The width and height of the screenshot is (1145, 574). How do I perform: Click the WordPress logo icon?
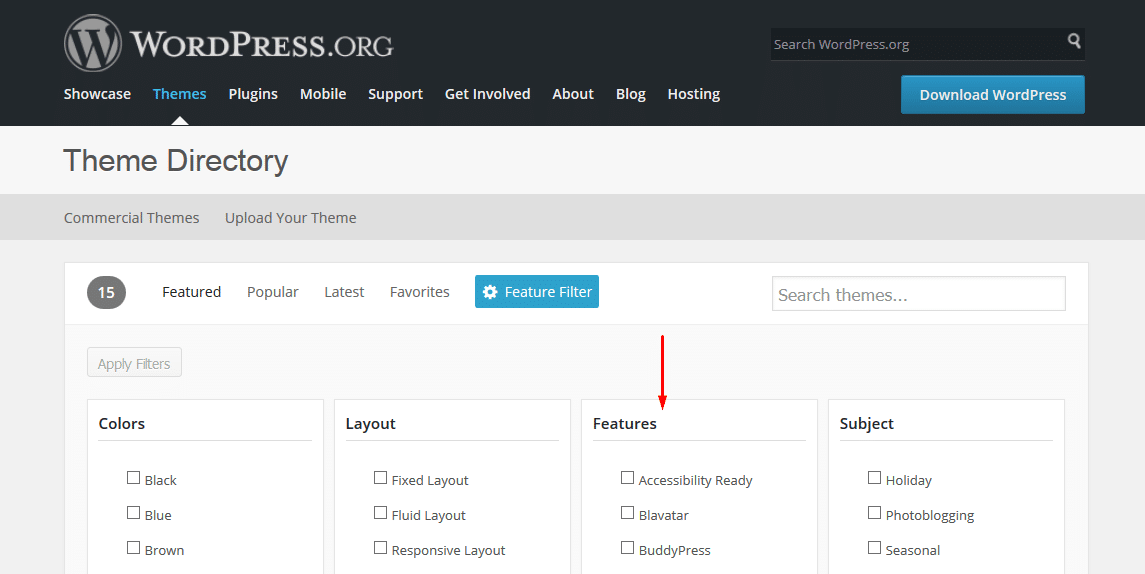pos(93,43)
